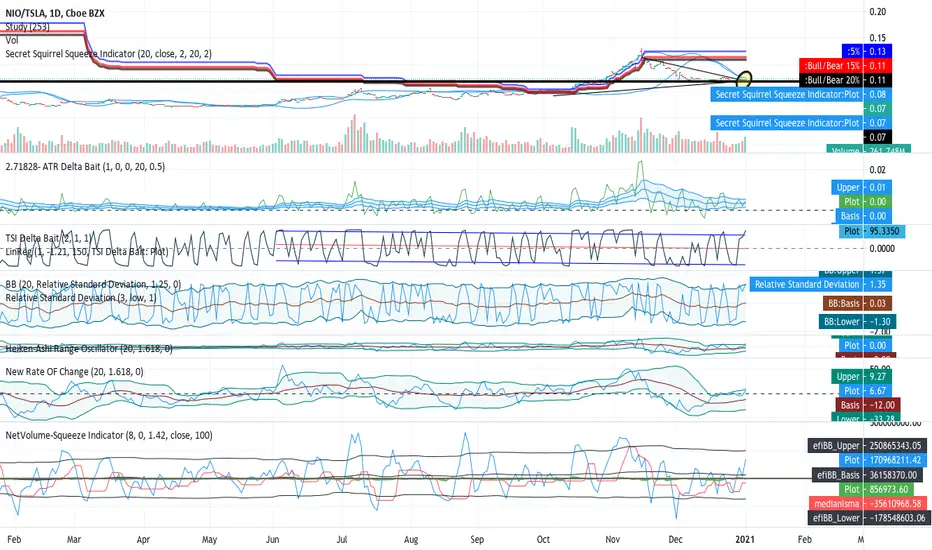The image size is (932, 550).
Task: Open Secret Squirrel Squeeze Indicator (20, close, 2, 20, 2) legend
Action: pyautogui.click(x=108, y=54)
